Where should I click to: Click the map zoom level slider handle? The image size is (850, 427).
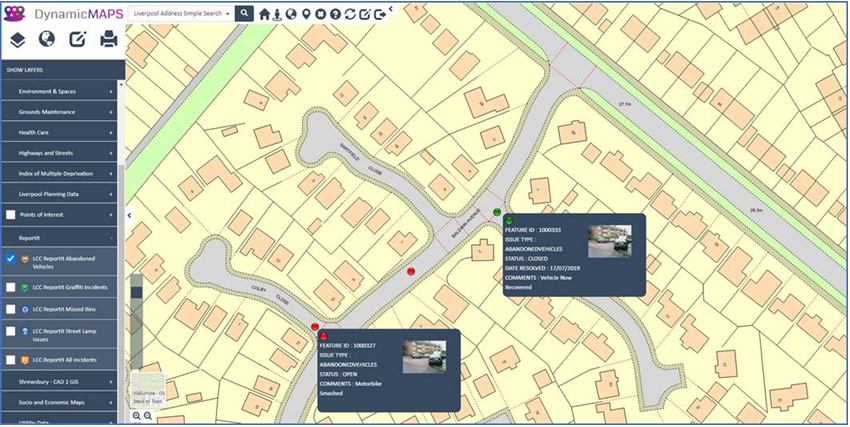[137, 292]
